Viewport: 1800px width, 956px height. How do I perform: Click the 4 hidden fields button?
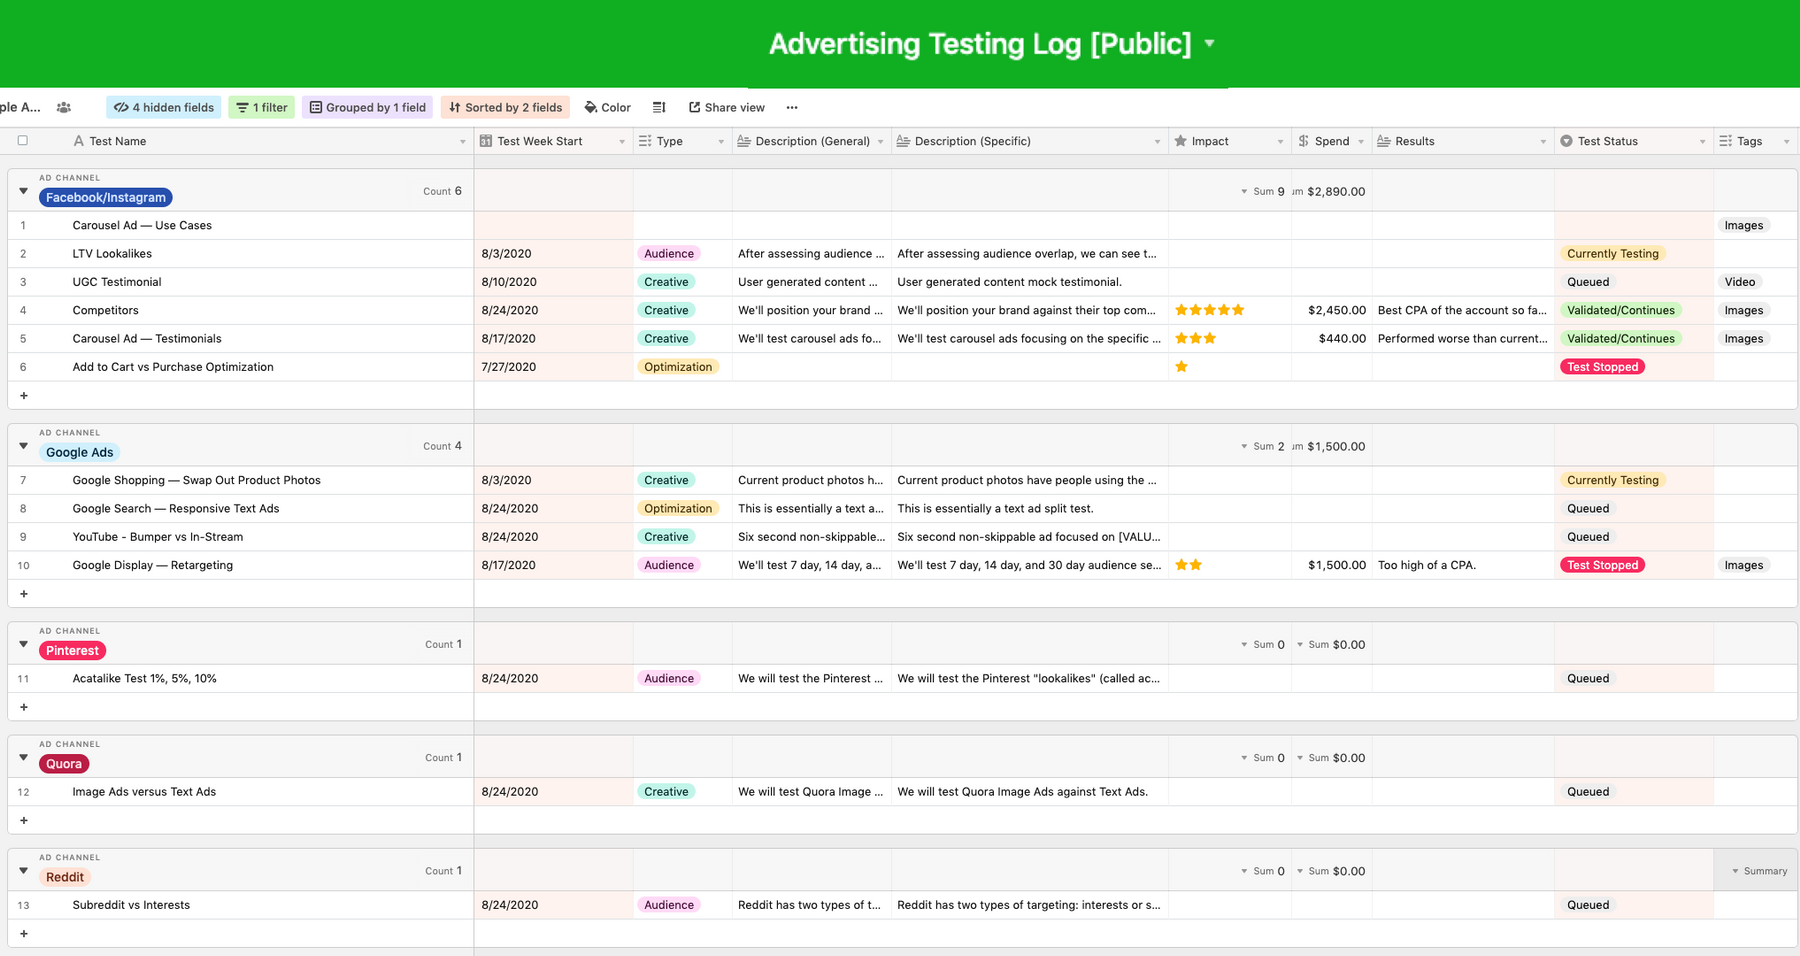(164, 108)
